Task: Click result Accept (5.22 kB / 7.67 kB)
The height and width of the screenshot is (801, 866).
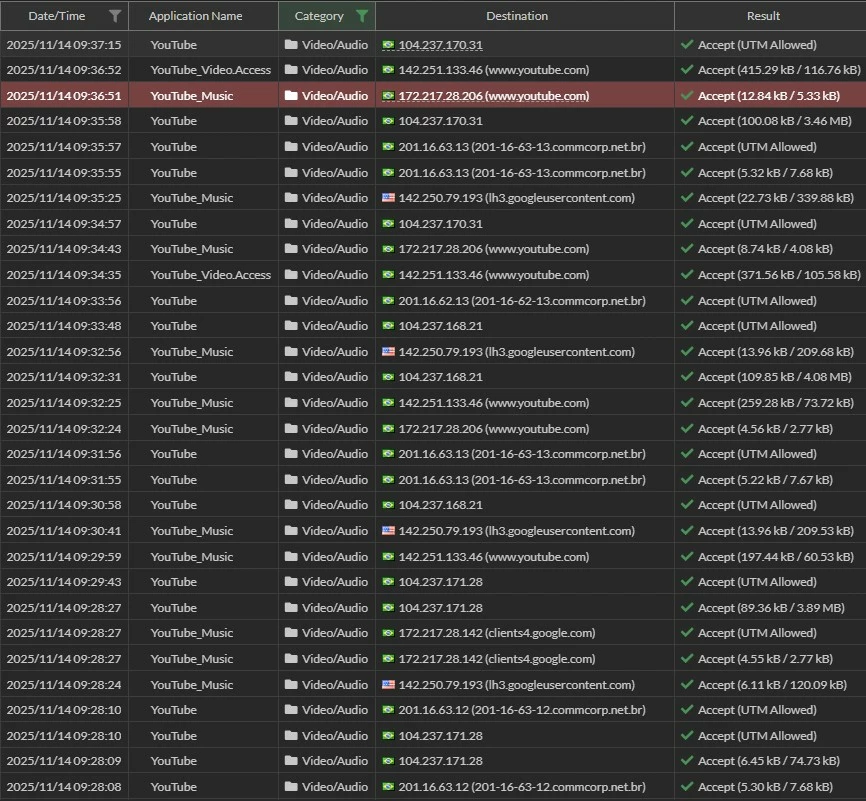Action: point(765,479)
